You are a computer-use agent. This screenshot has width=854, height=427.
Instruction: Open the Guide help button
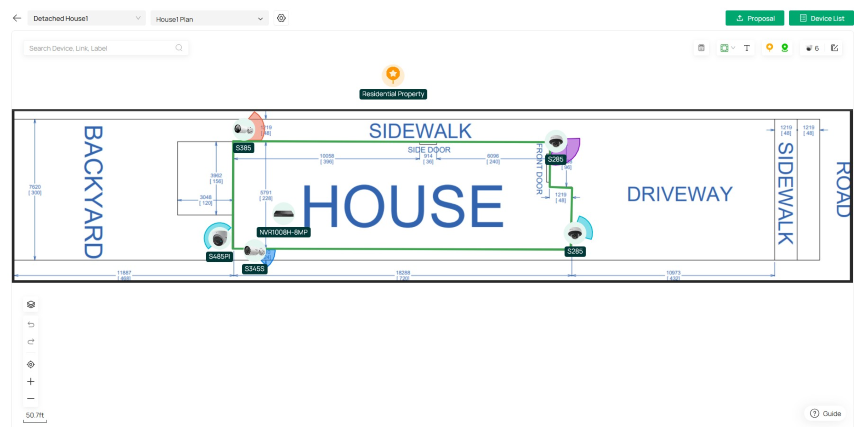825,413
